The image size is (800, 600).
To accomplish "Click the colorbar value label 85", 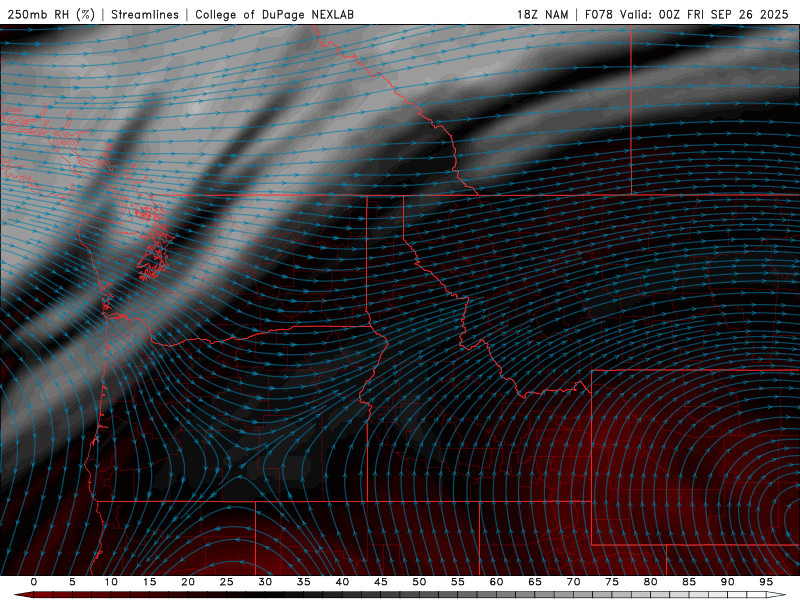I will (689, 582).
